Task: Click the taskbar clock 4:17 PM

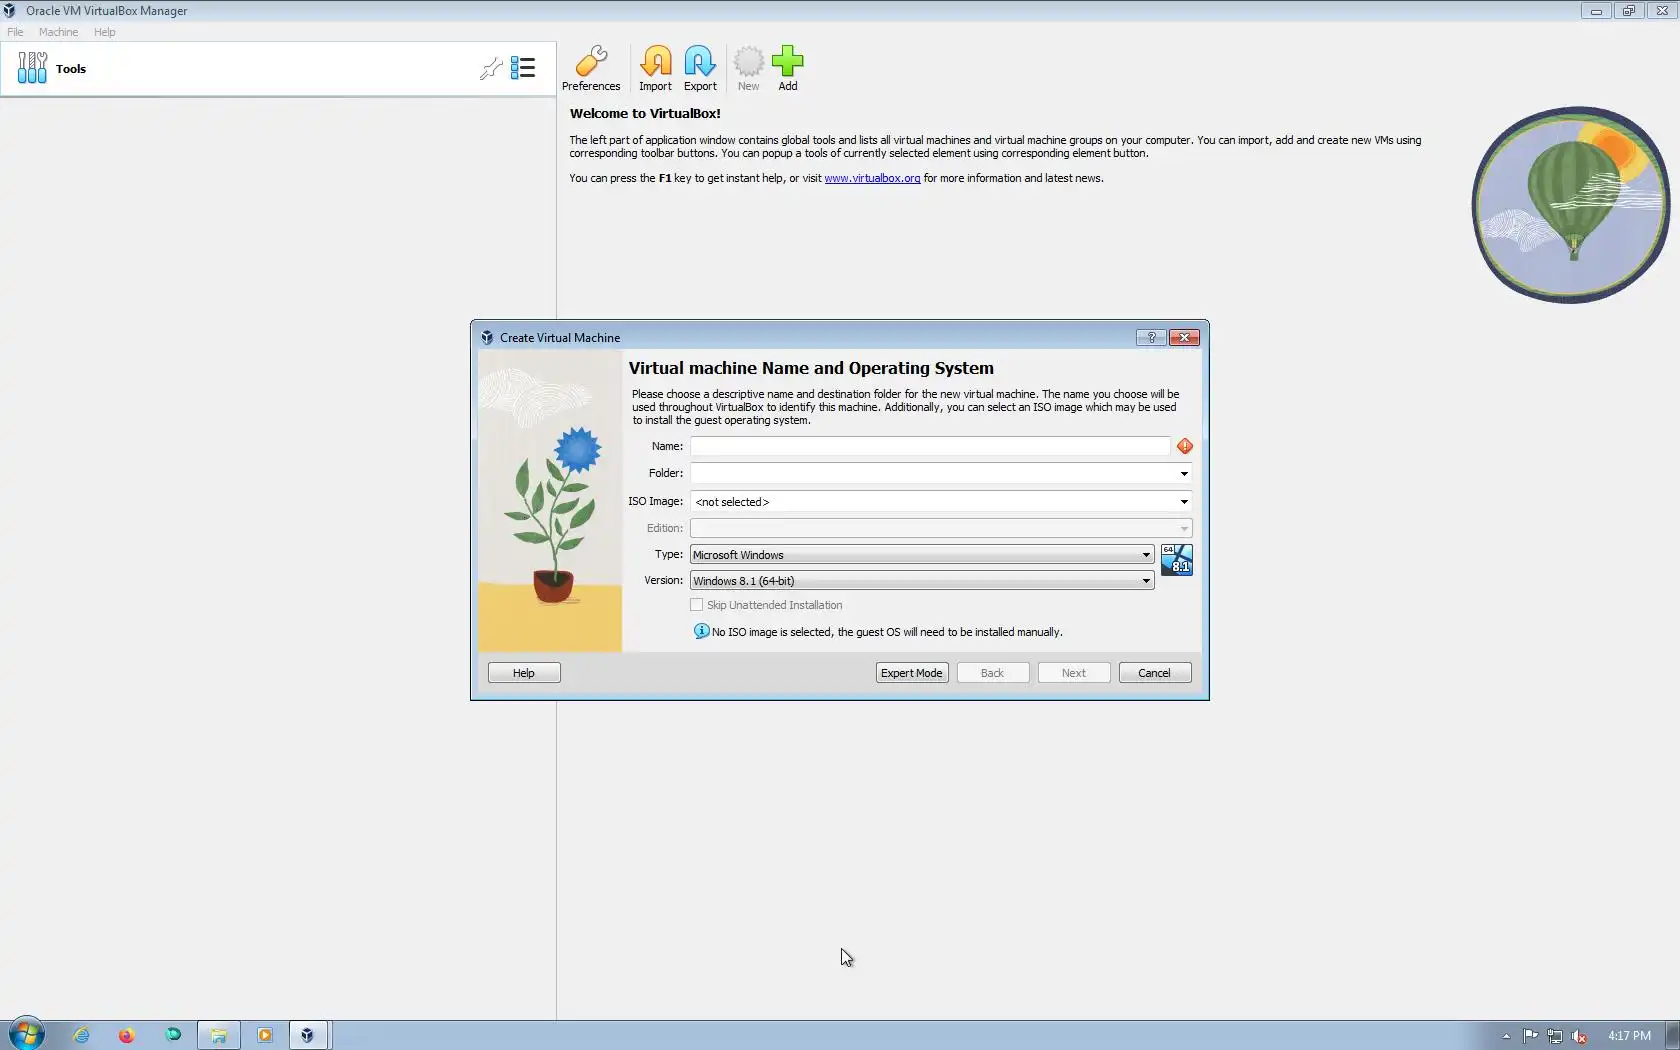Action: pyautogui.click(x=1629, y=1036)
